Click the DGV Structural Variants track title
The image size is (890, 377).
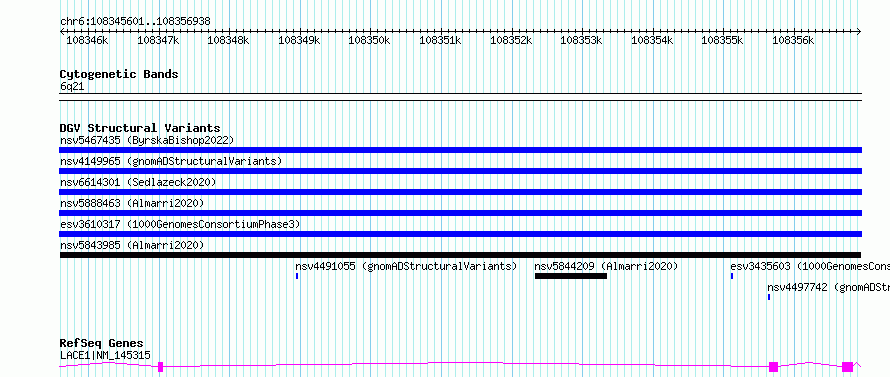[140, 128]
